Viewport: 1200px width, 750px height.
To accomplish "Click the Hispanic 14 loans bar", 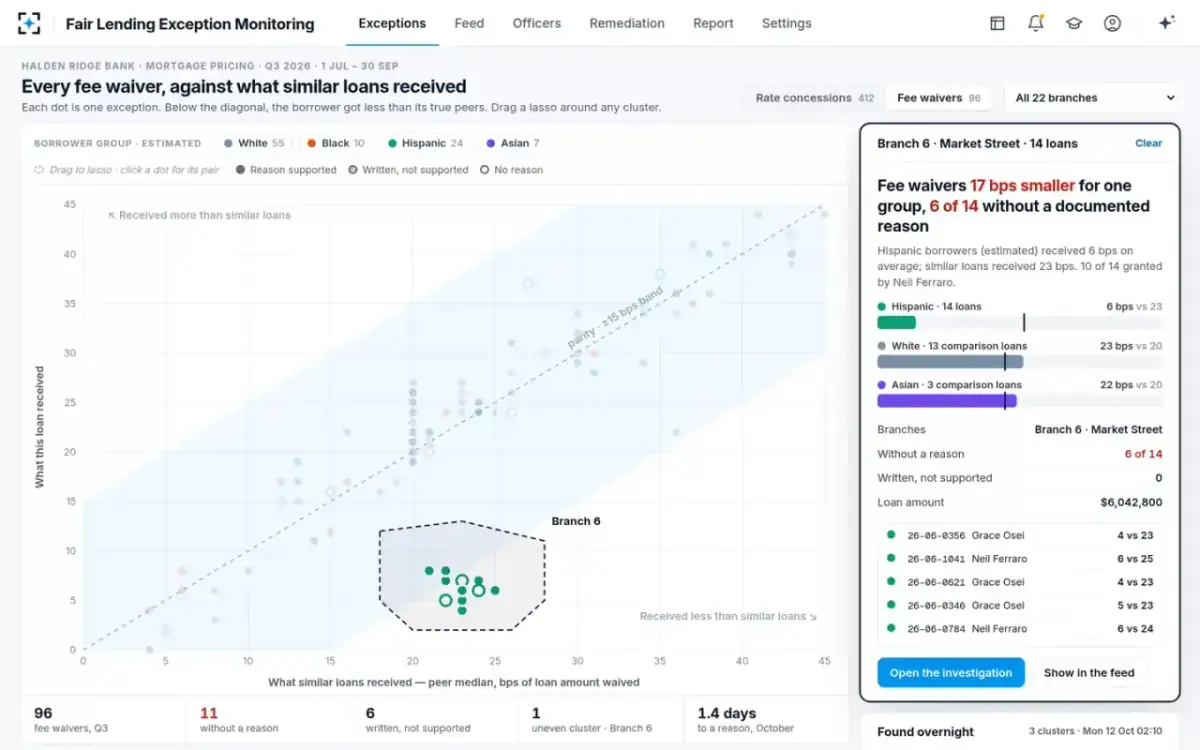I will coord(1020,322).
